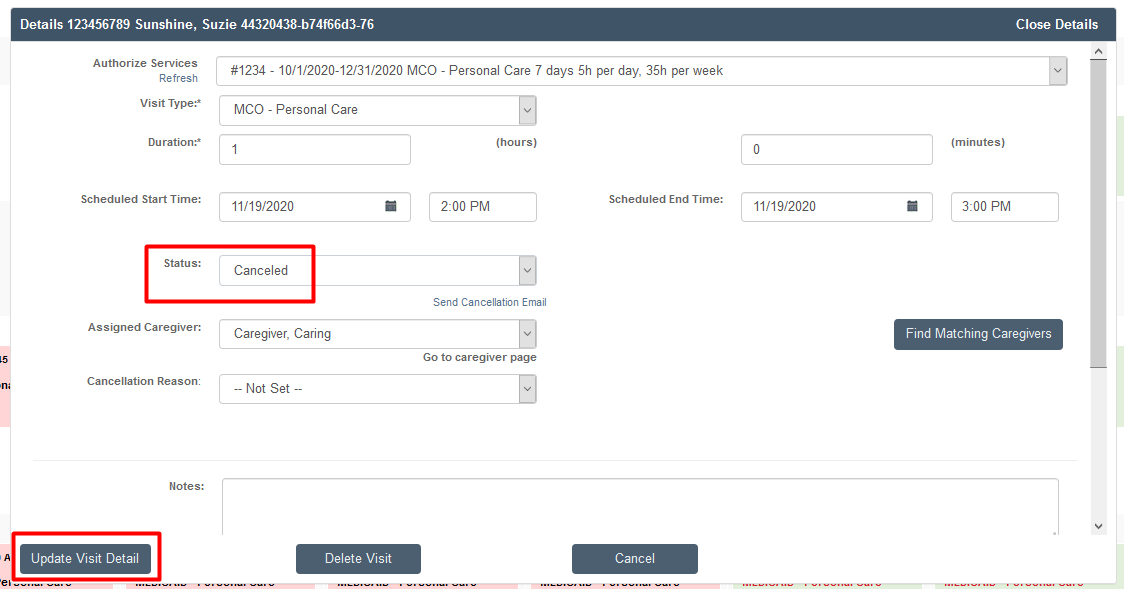Click the Visit Type dropdown arrow

pyautogui.click(x=526, y=110)
